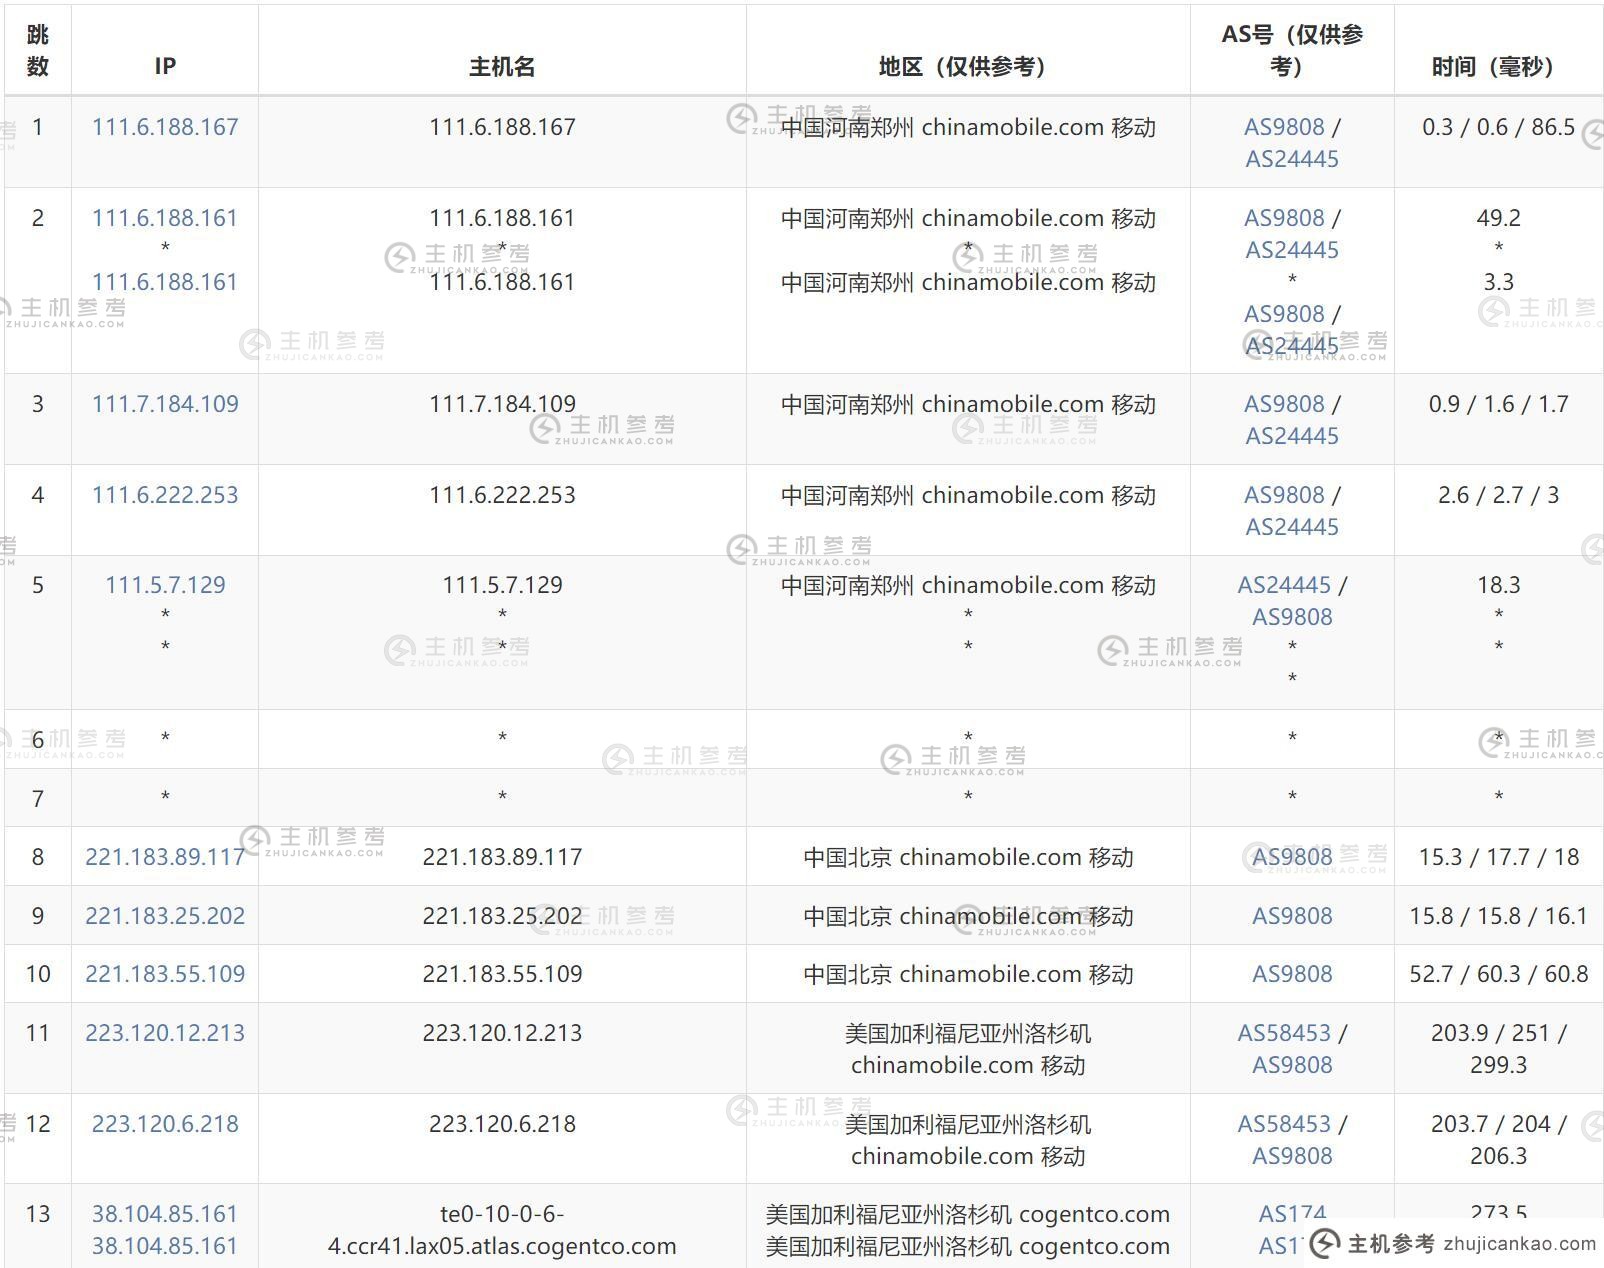1604x1268 pixels.
Task: Click AS24445 link in hop 4 row
Action: pos(1292,527)
